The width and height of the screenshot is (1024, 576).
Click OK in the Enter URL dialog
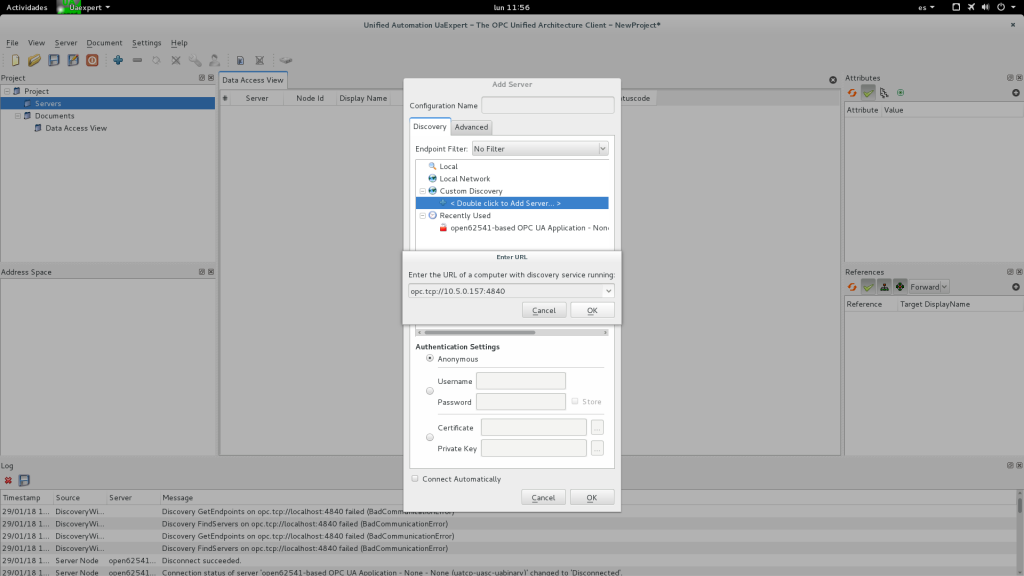(592, 310)
